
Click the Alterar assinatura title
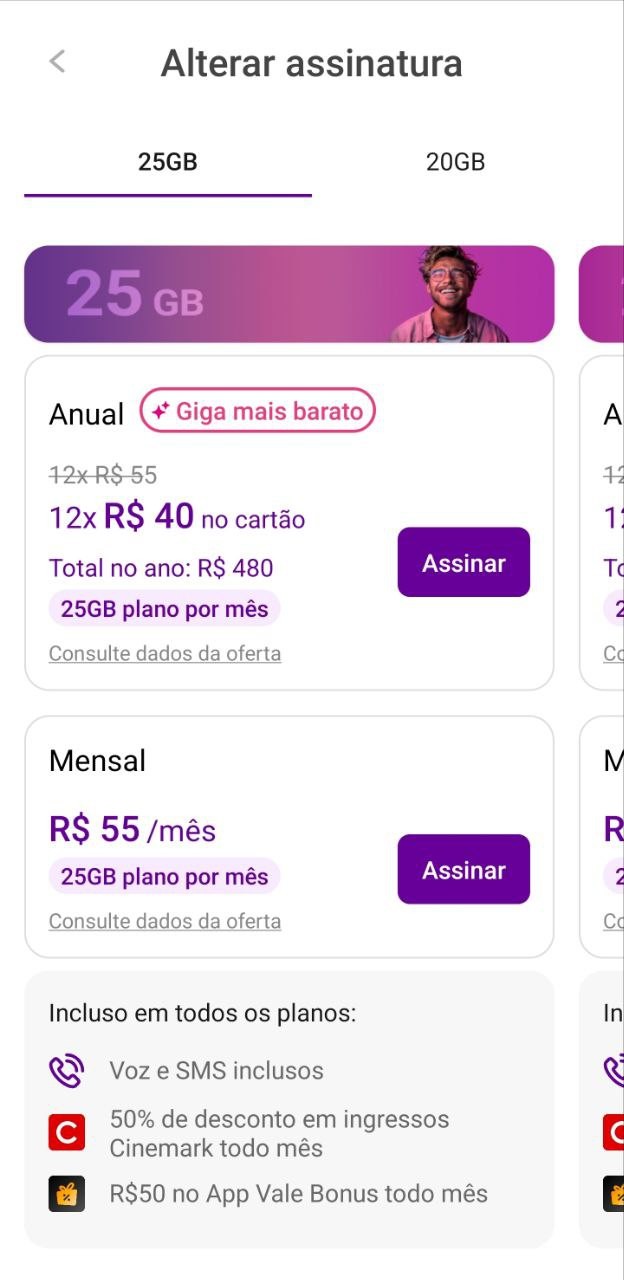click(x=311, y=63)
